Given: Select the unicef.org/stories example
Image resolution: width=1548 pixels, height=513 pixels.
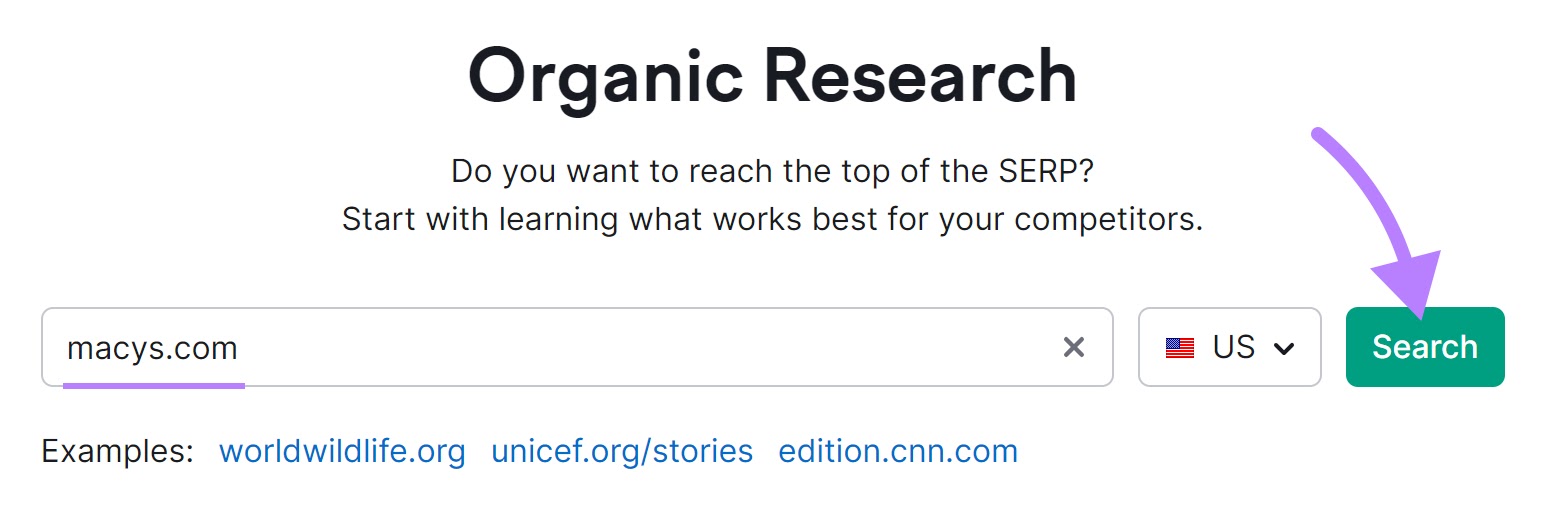Looking at the screenshot, I should (622, 451).
